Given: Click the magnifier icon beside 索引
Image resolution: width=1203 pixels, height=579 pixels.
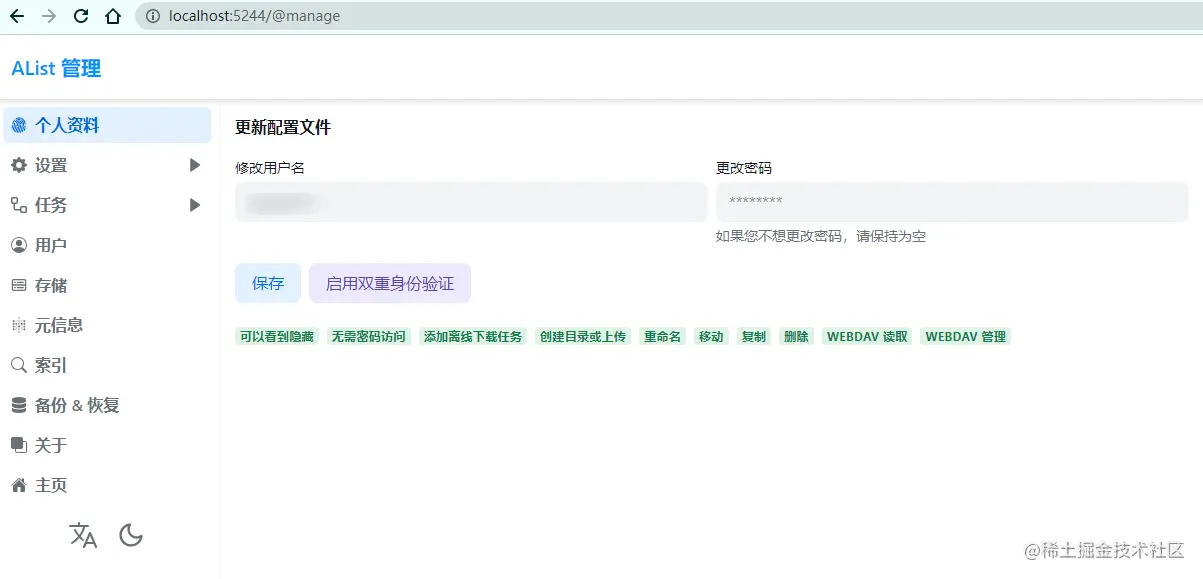Looking at the screenshot, I should [19, 365].
